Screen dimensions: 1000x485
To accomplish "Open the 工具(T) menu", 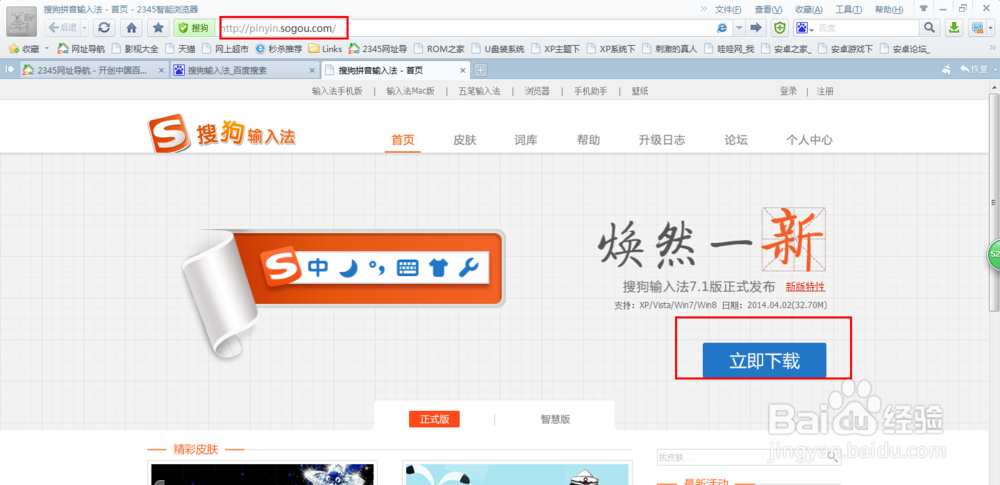I will [x=849, y=10].
